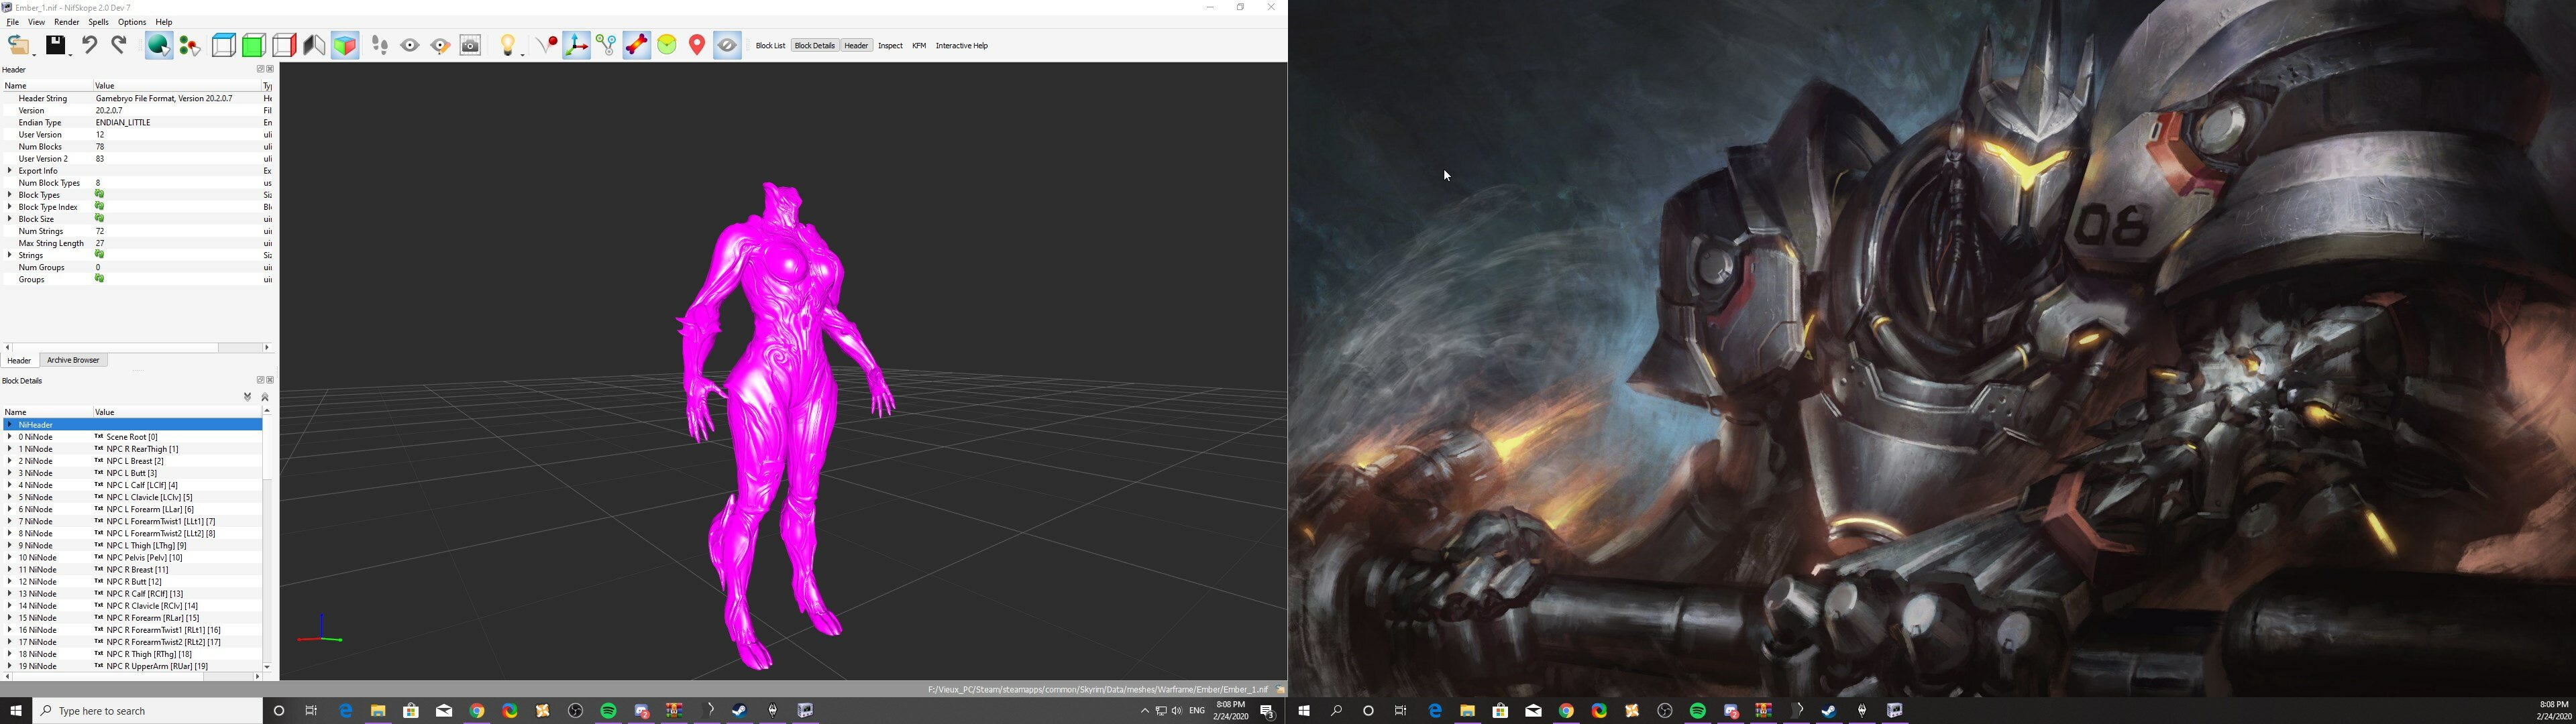The width and height of the screenshot is (2576, 724).
Task: Toggle the Draw Axes icon
Action: (x=576, y=45)
